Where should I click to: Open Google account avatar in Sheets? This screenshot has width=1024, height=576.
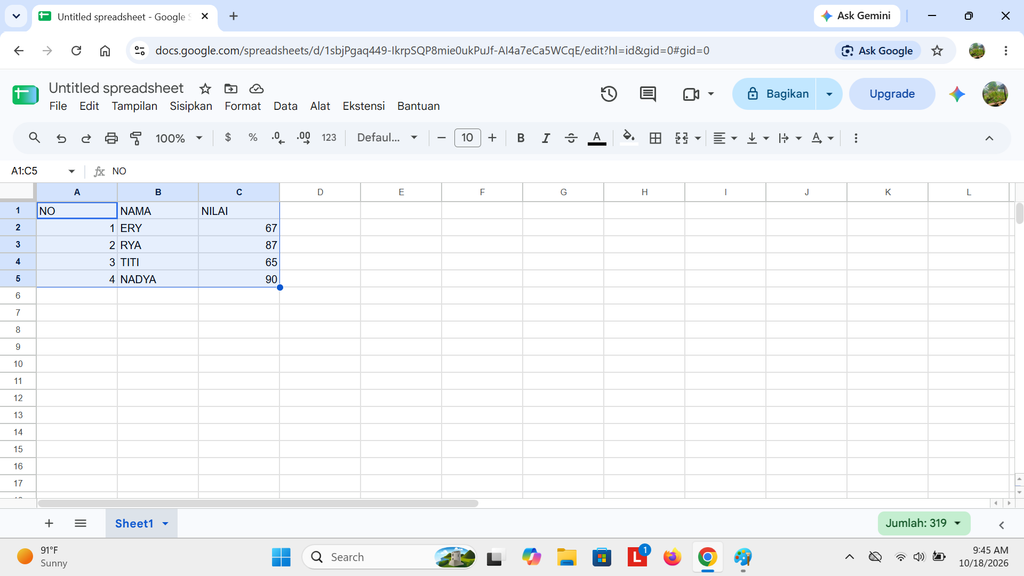995,94
